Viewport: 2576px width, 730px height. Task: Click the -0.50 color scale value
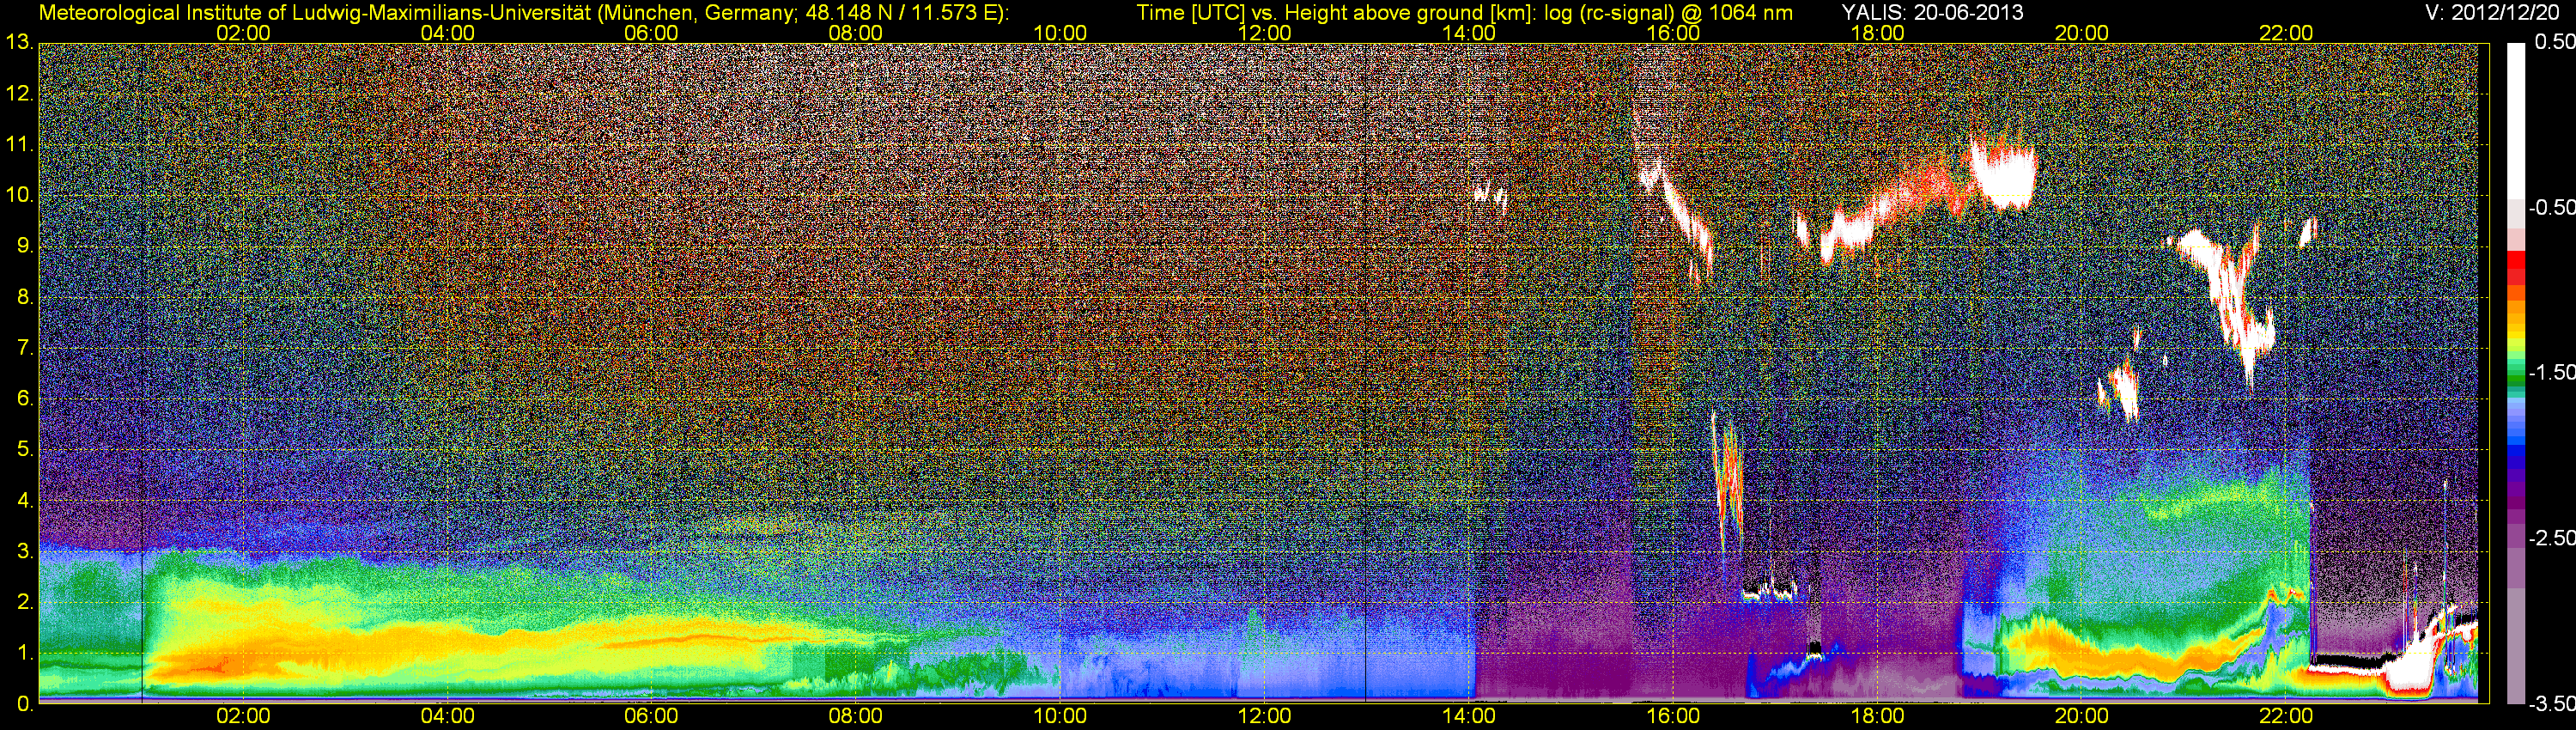(x=2551, y=207)
